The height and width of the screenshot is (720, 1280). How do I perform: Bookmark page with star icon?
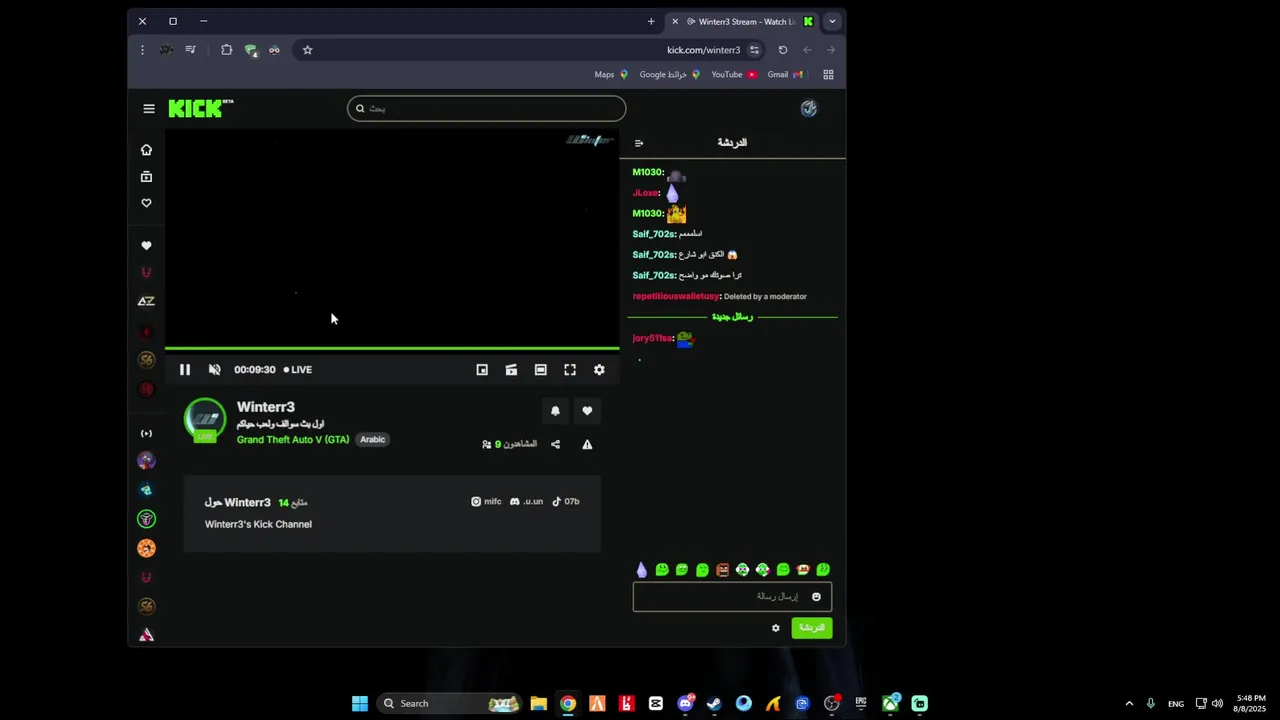click(x=307, y=50)
